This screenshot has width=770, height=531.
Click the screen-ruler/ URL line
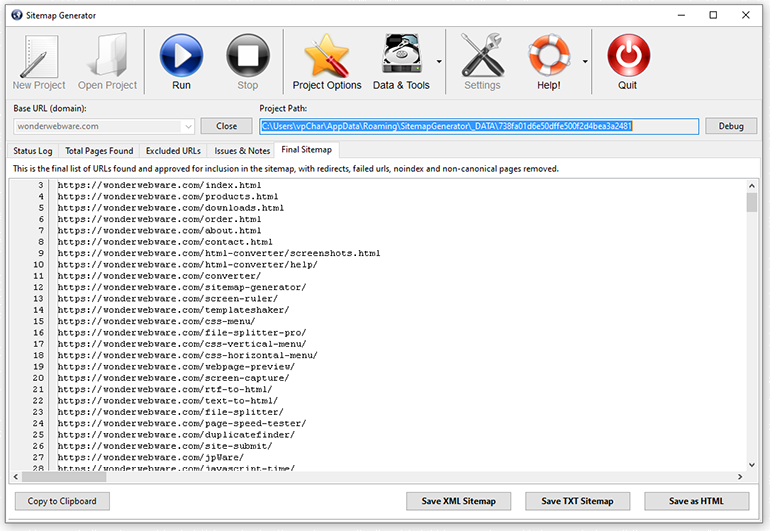coord(167,298)
